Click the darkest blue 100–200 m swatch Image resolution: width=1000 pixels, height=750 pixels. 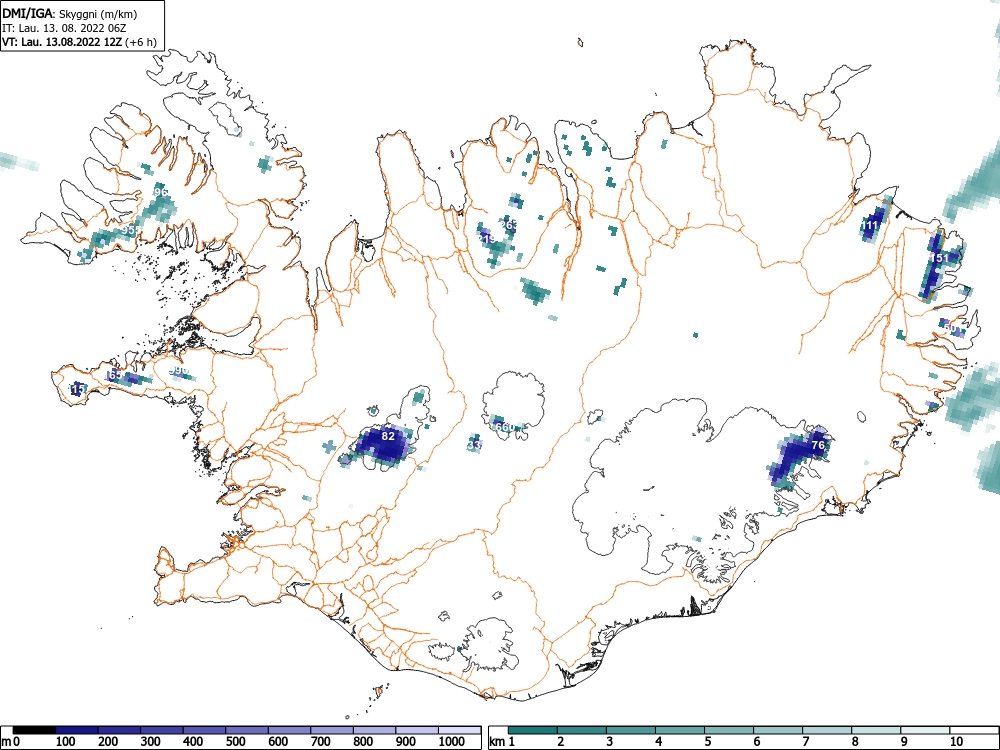(x=77, y=730)
